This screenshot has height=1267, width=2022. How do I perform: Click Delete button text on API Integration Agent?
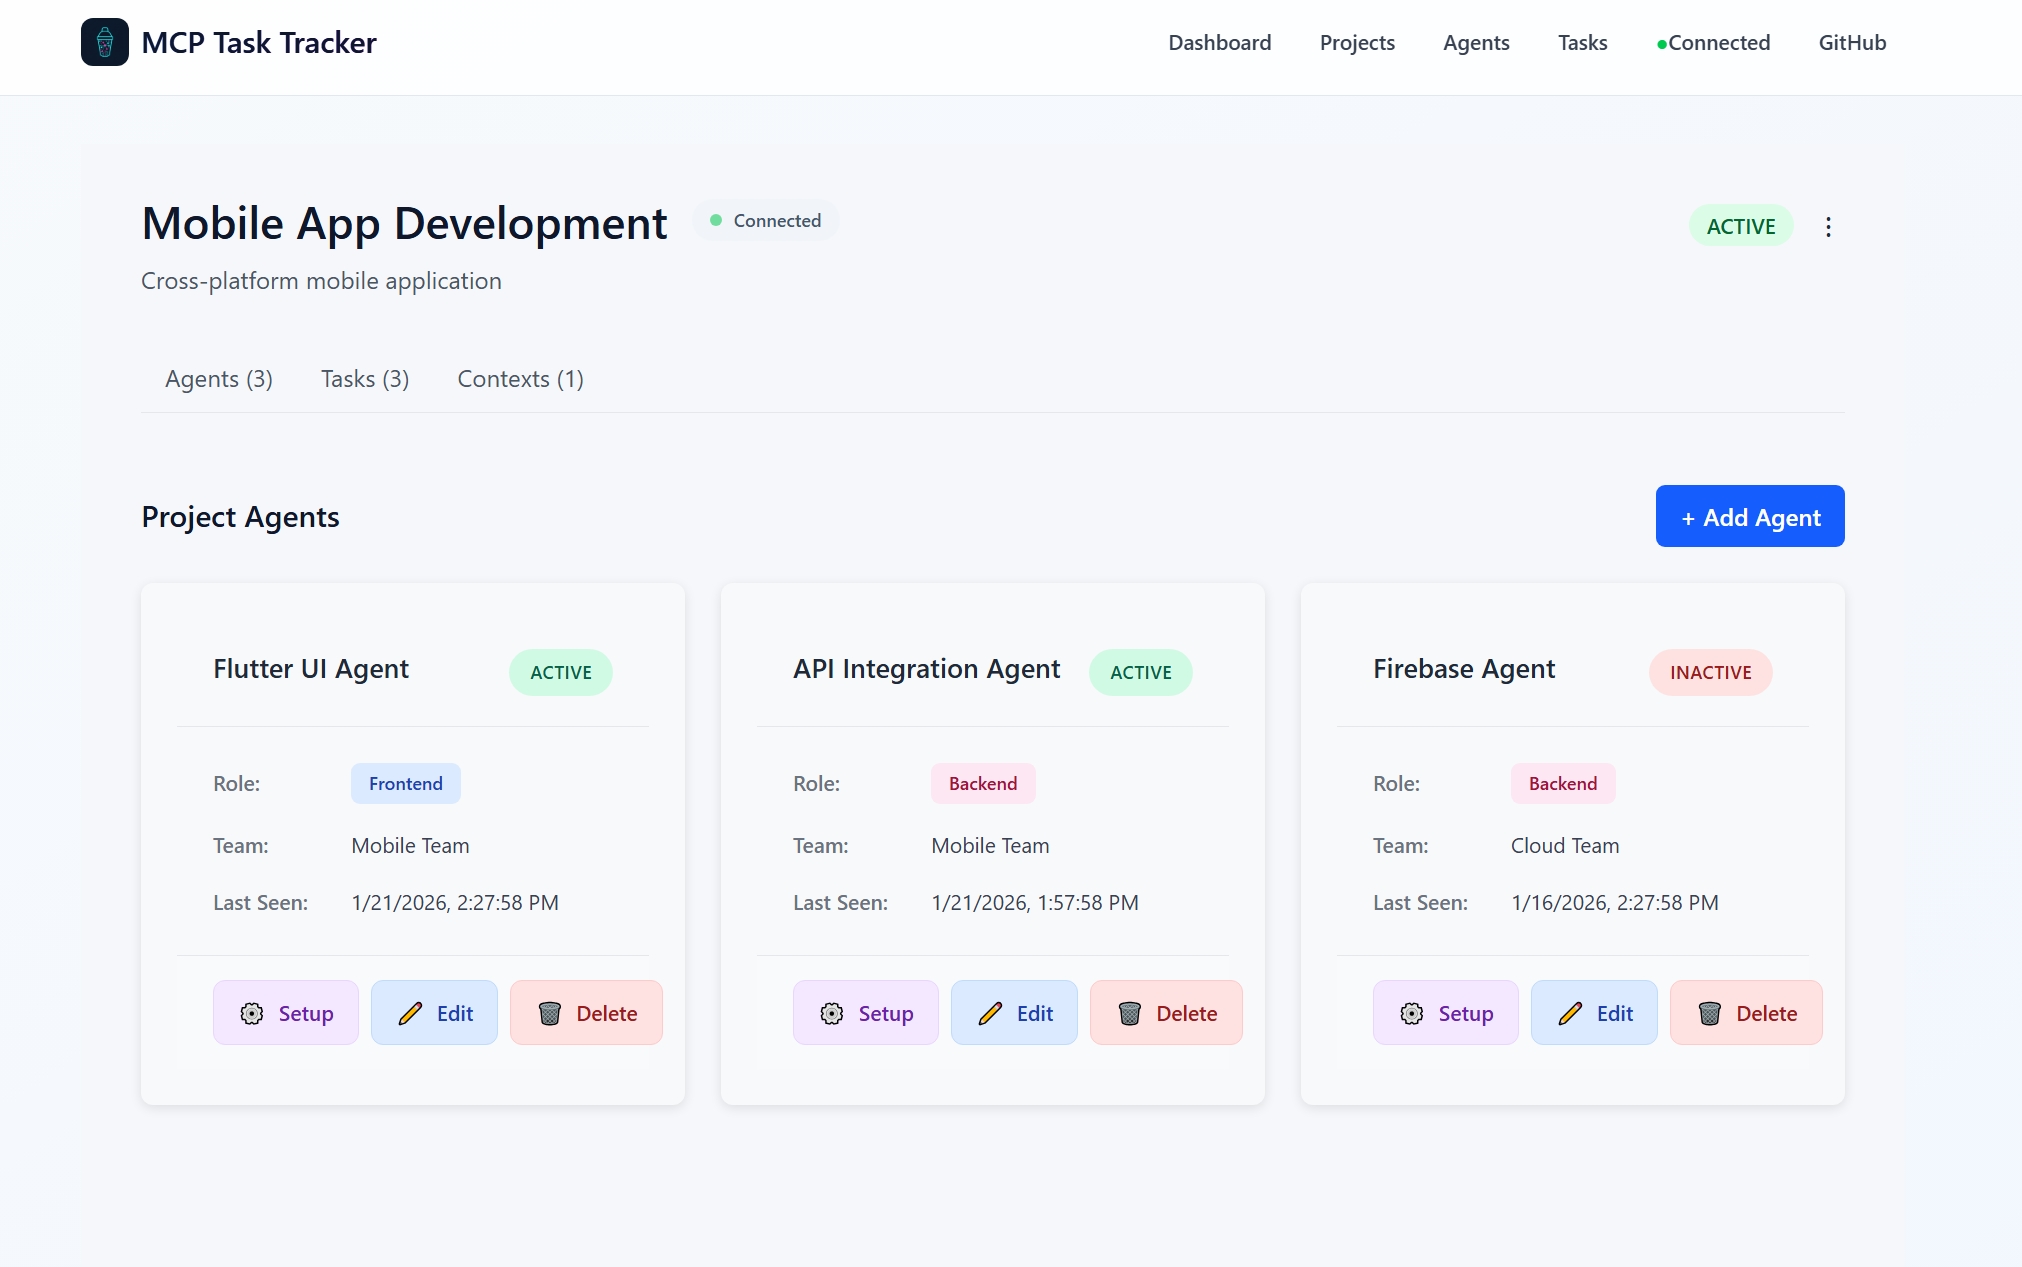(1187, 1013)
